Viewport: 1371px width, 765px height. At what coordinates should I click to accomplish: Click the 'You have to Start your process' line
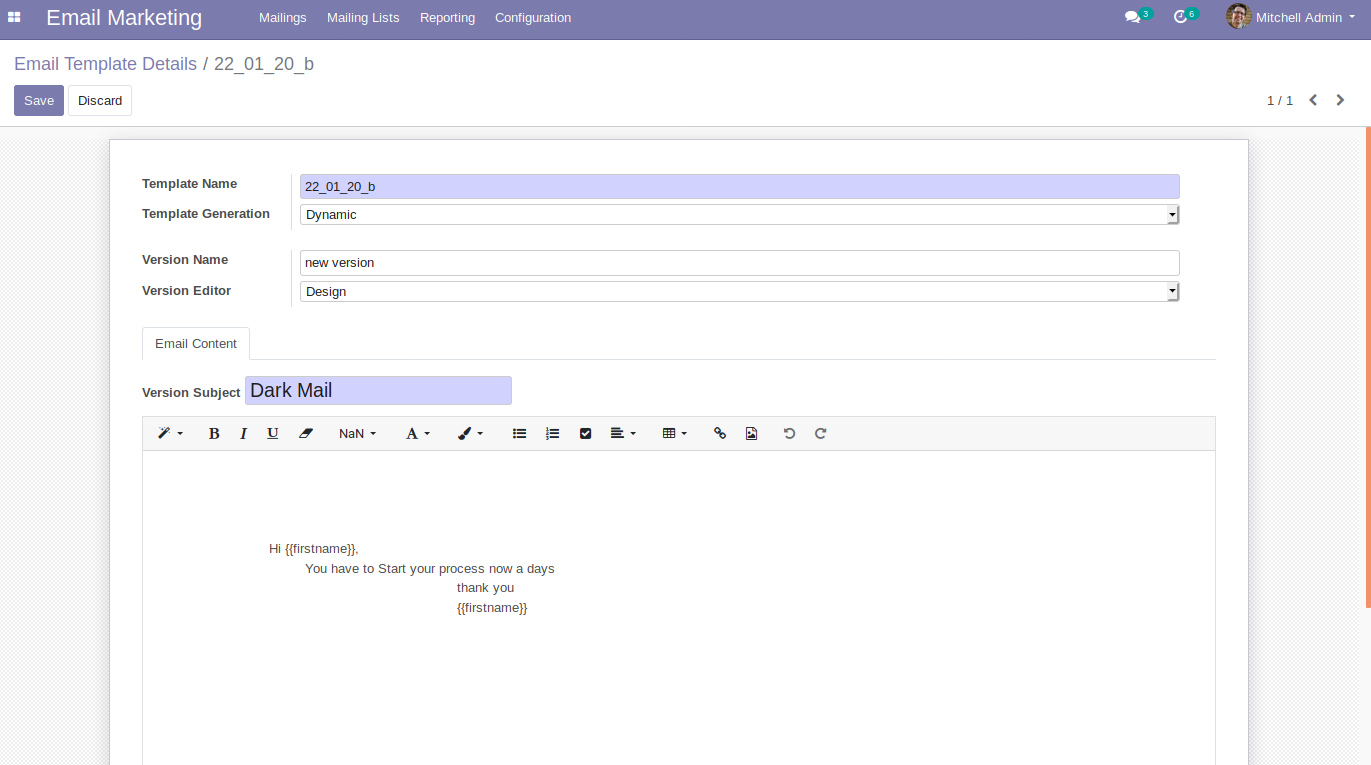pyautogui.click(x=430, y=568)
